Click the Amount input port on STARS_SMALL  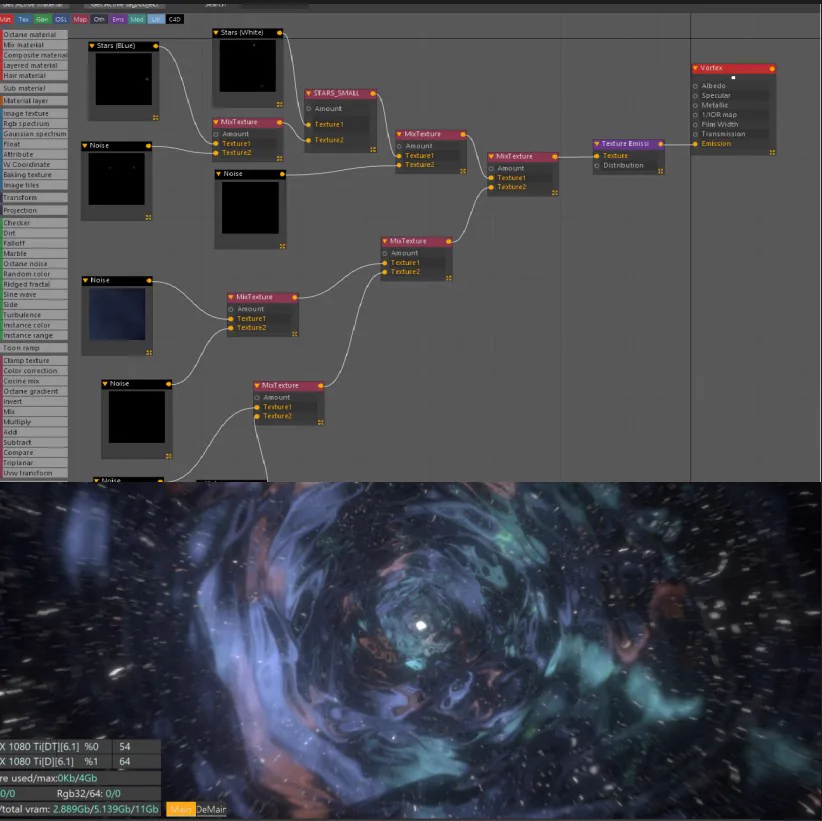[x=308, y=109]
